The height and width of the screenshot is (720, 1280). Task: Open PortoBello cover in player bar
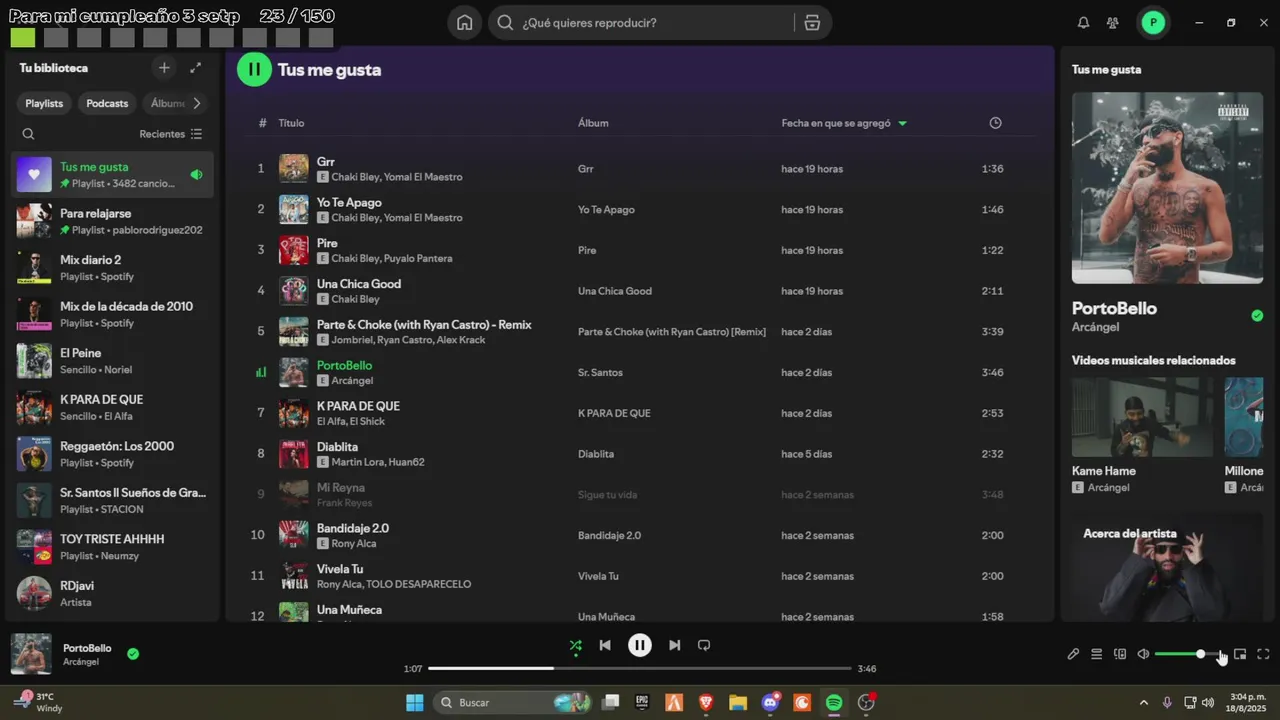click(31, 654)
